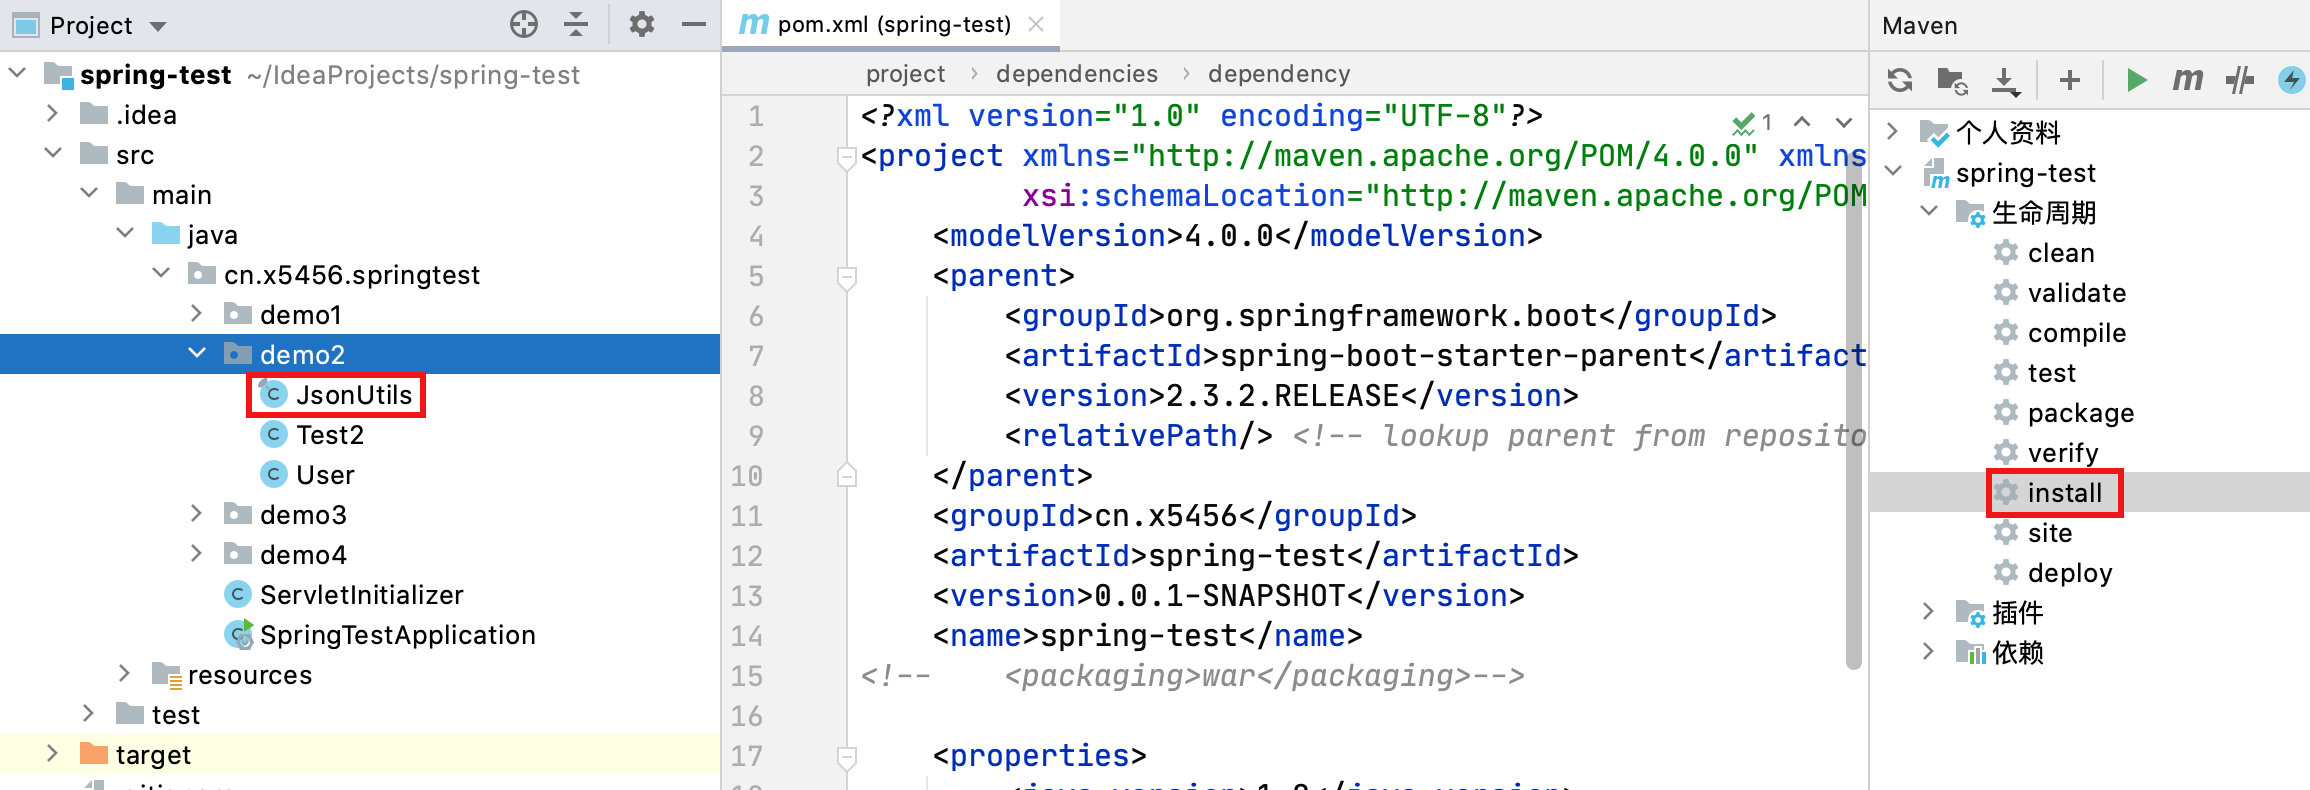Collapse the src folder

53,153
